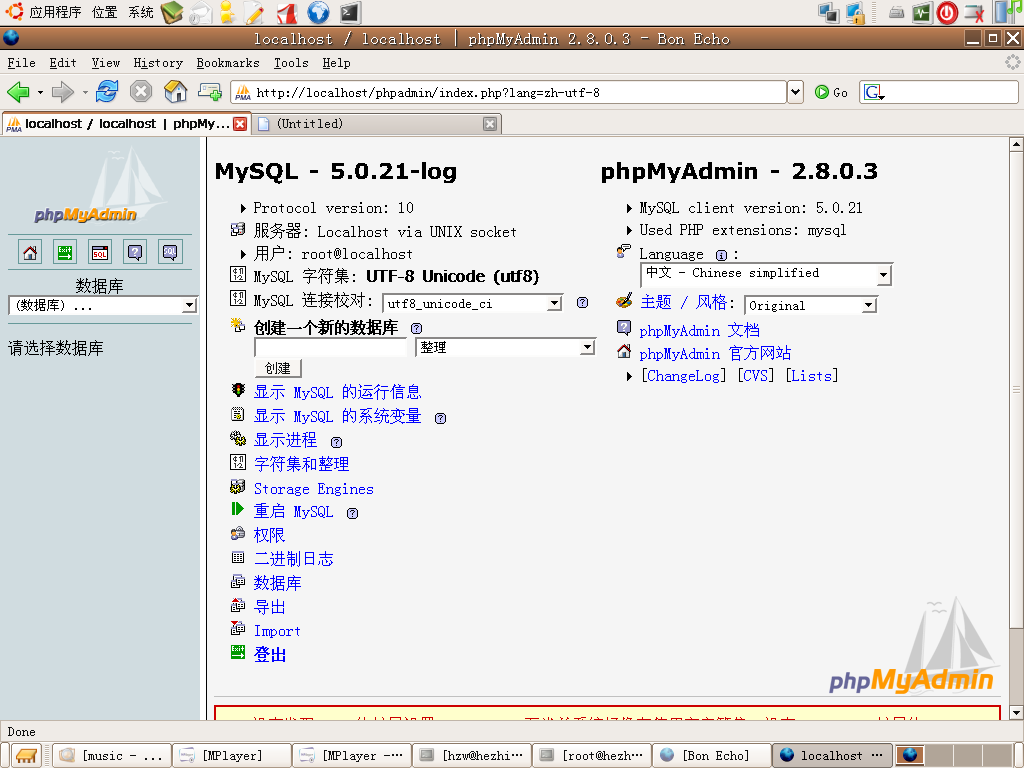Open the History menu
1024x768 pixels.
pyautogui.click(x=158, y=63)
